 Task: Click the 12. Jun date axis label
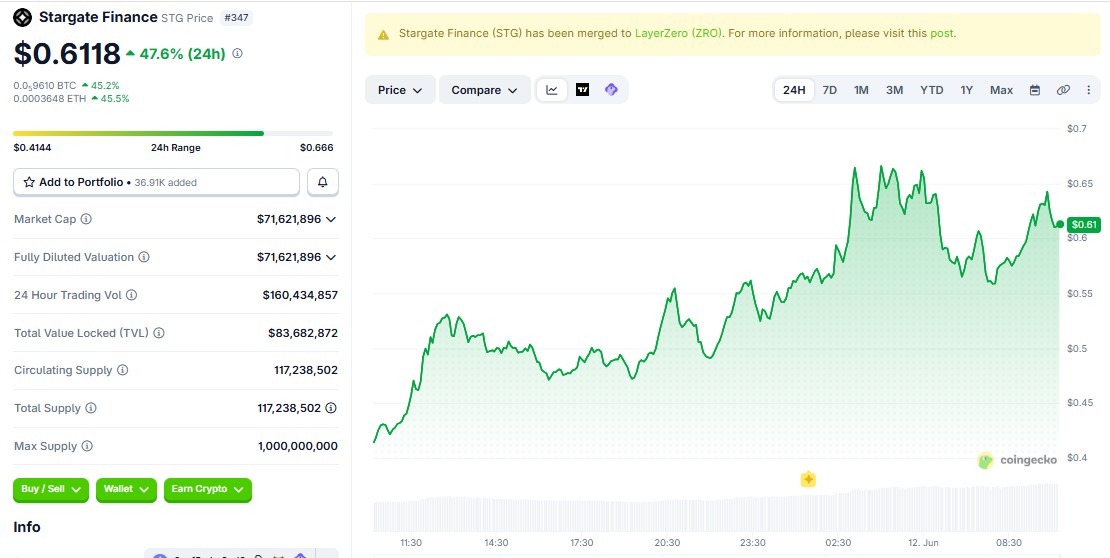coord(924,543)
